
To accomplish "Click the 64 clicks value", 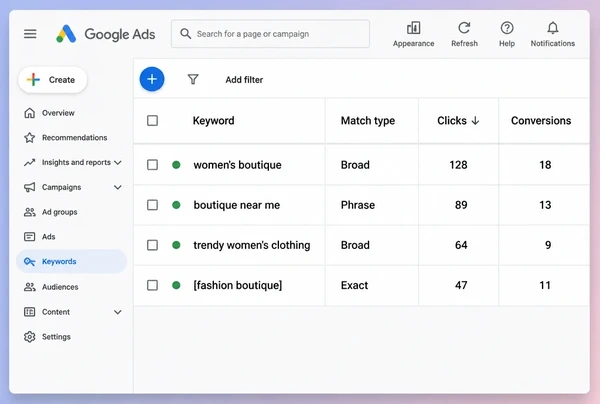I will coord(461,245).
